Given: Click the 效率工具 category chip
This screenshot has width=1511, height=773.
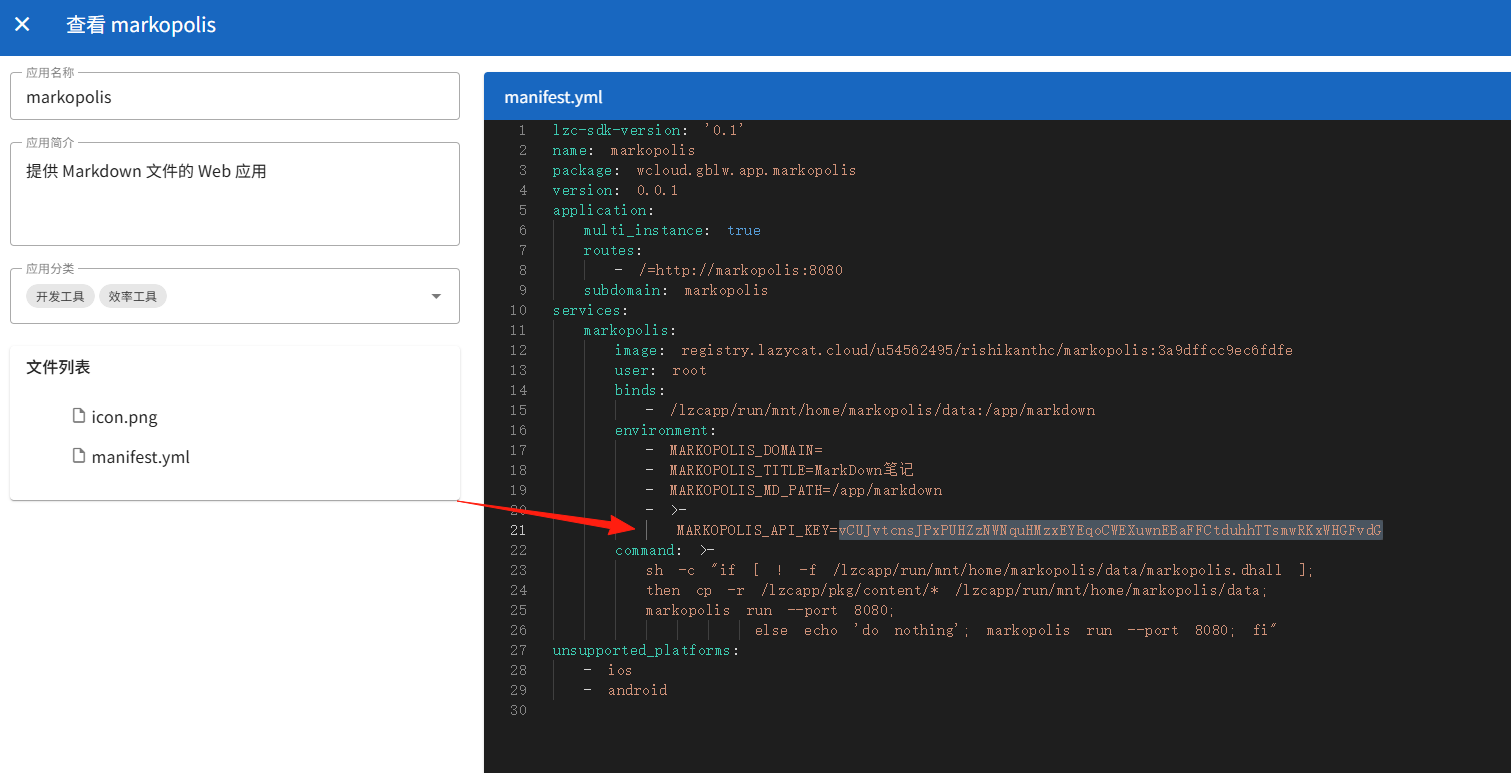Looking at the screenshot, I should pyautogui.click(x=133, y=296).
